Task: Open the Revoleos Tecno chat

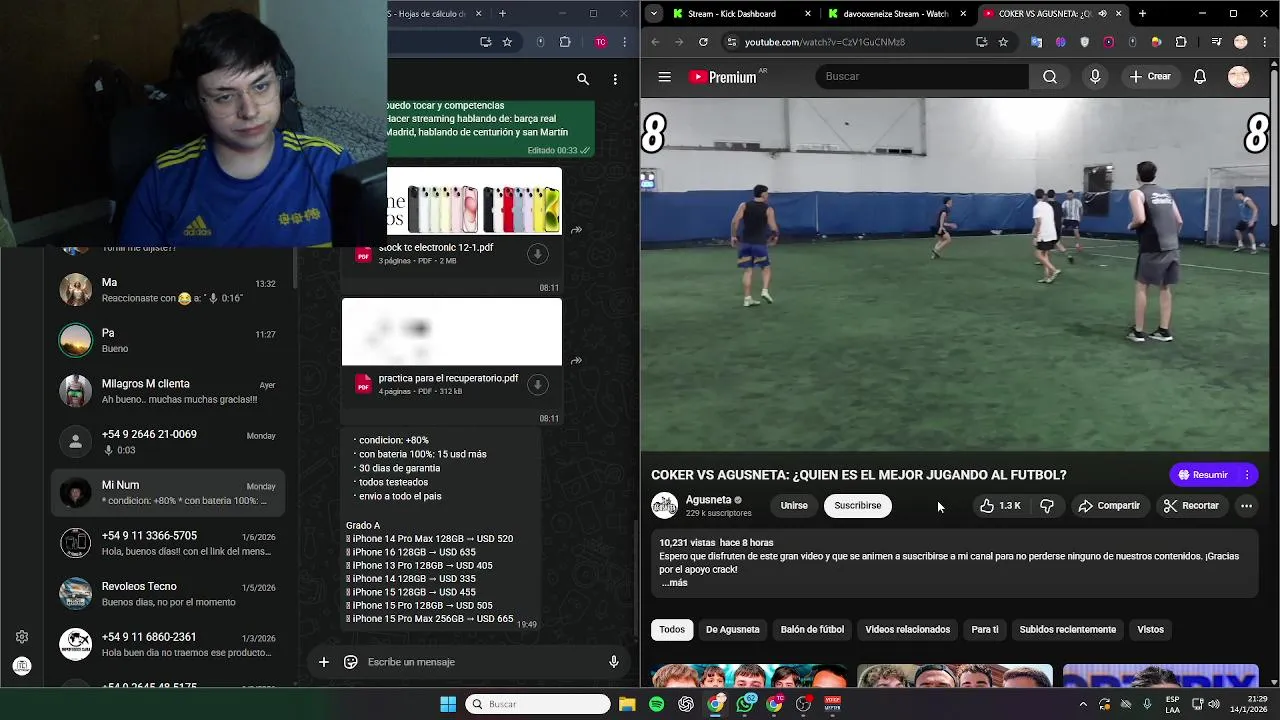Action: point(168,594)
